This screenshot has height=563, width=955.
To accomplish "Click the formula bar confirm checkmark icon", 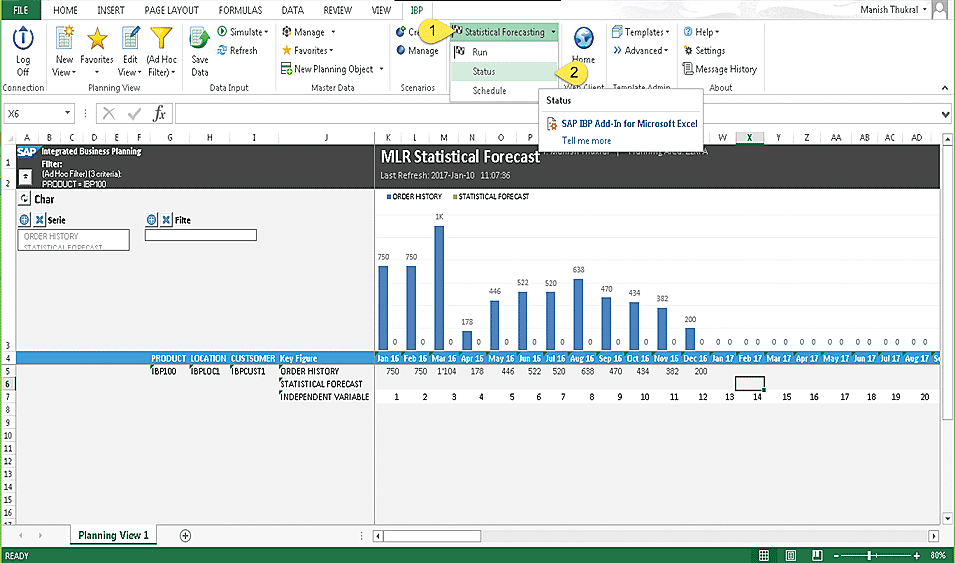I will tap(135, 113).
